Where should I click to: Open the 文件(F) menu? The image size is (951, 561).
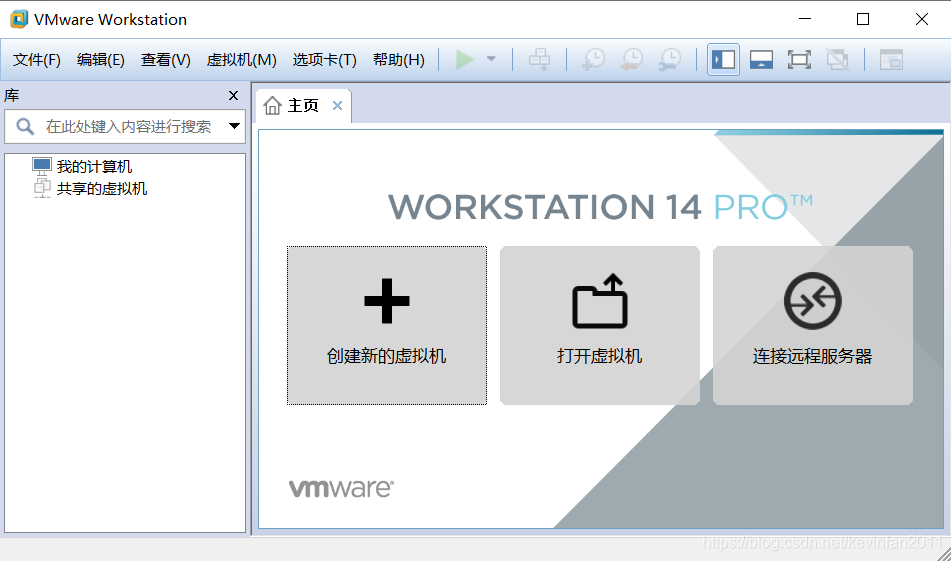pos(37,59)
